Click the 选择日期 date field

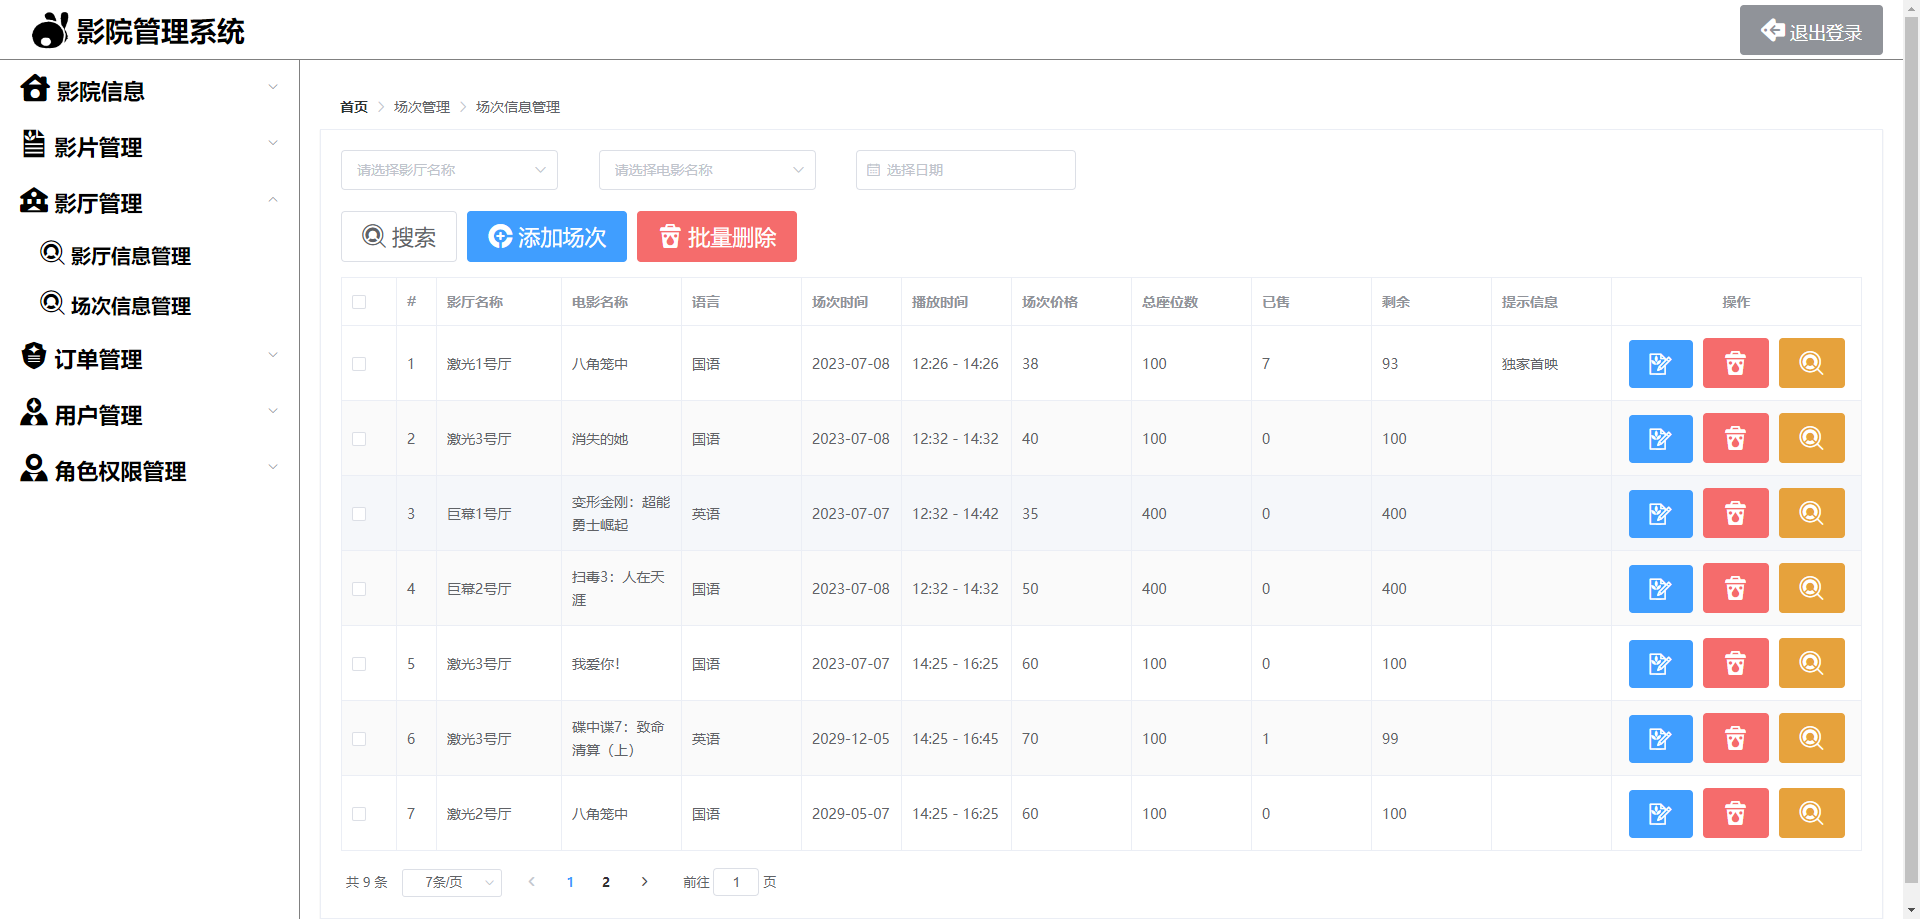click(965, 170)
